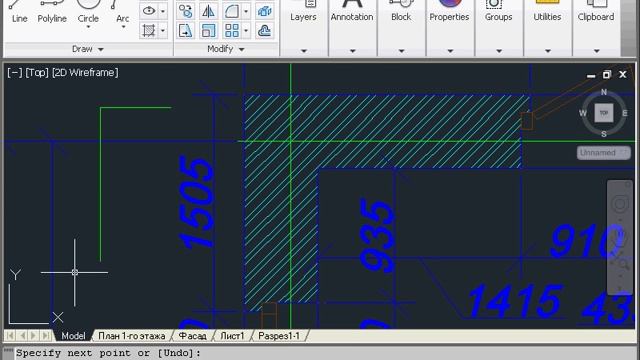Open the Fillet tool dropdown arrow

246,11
